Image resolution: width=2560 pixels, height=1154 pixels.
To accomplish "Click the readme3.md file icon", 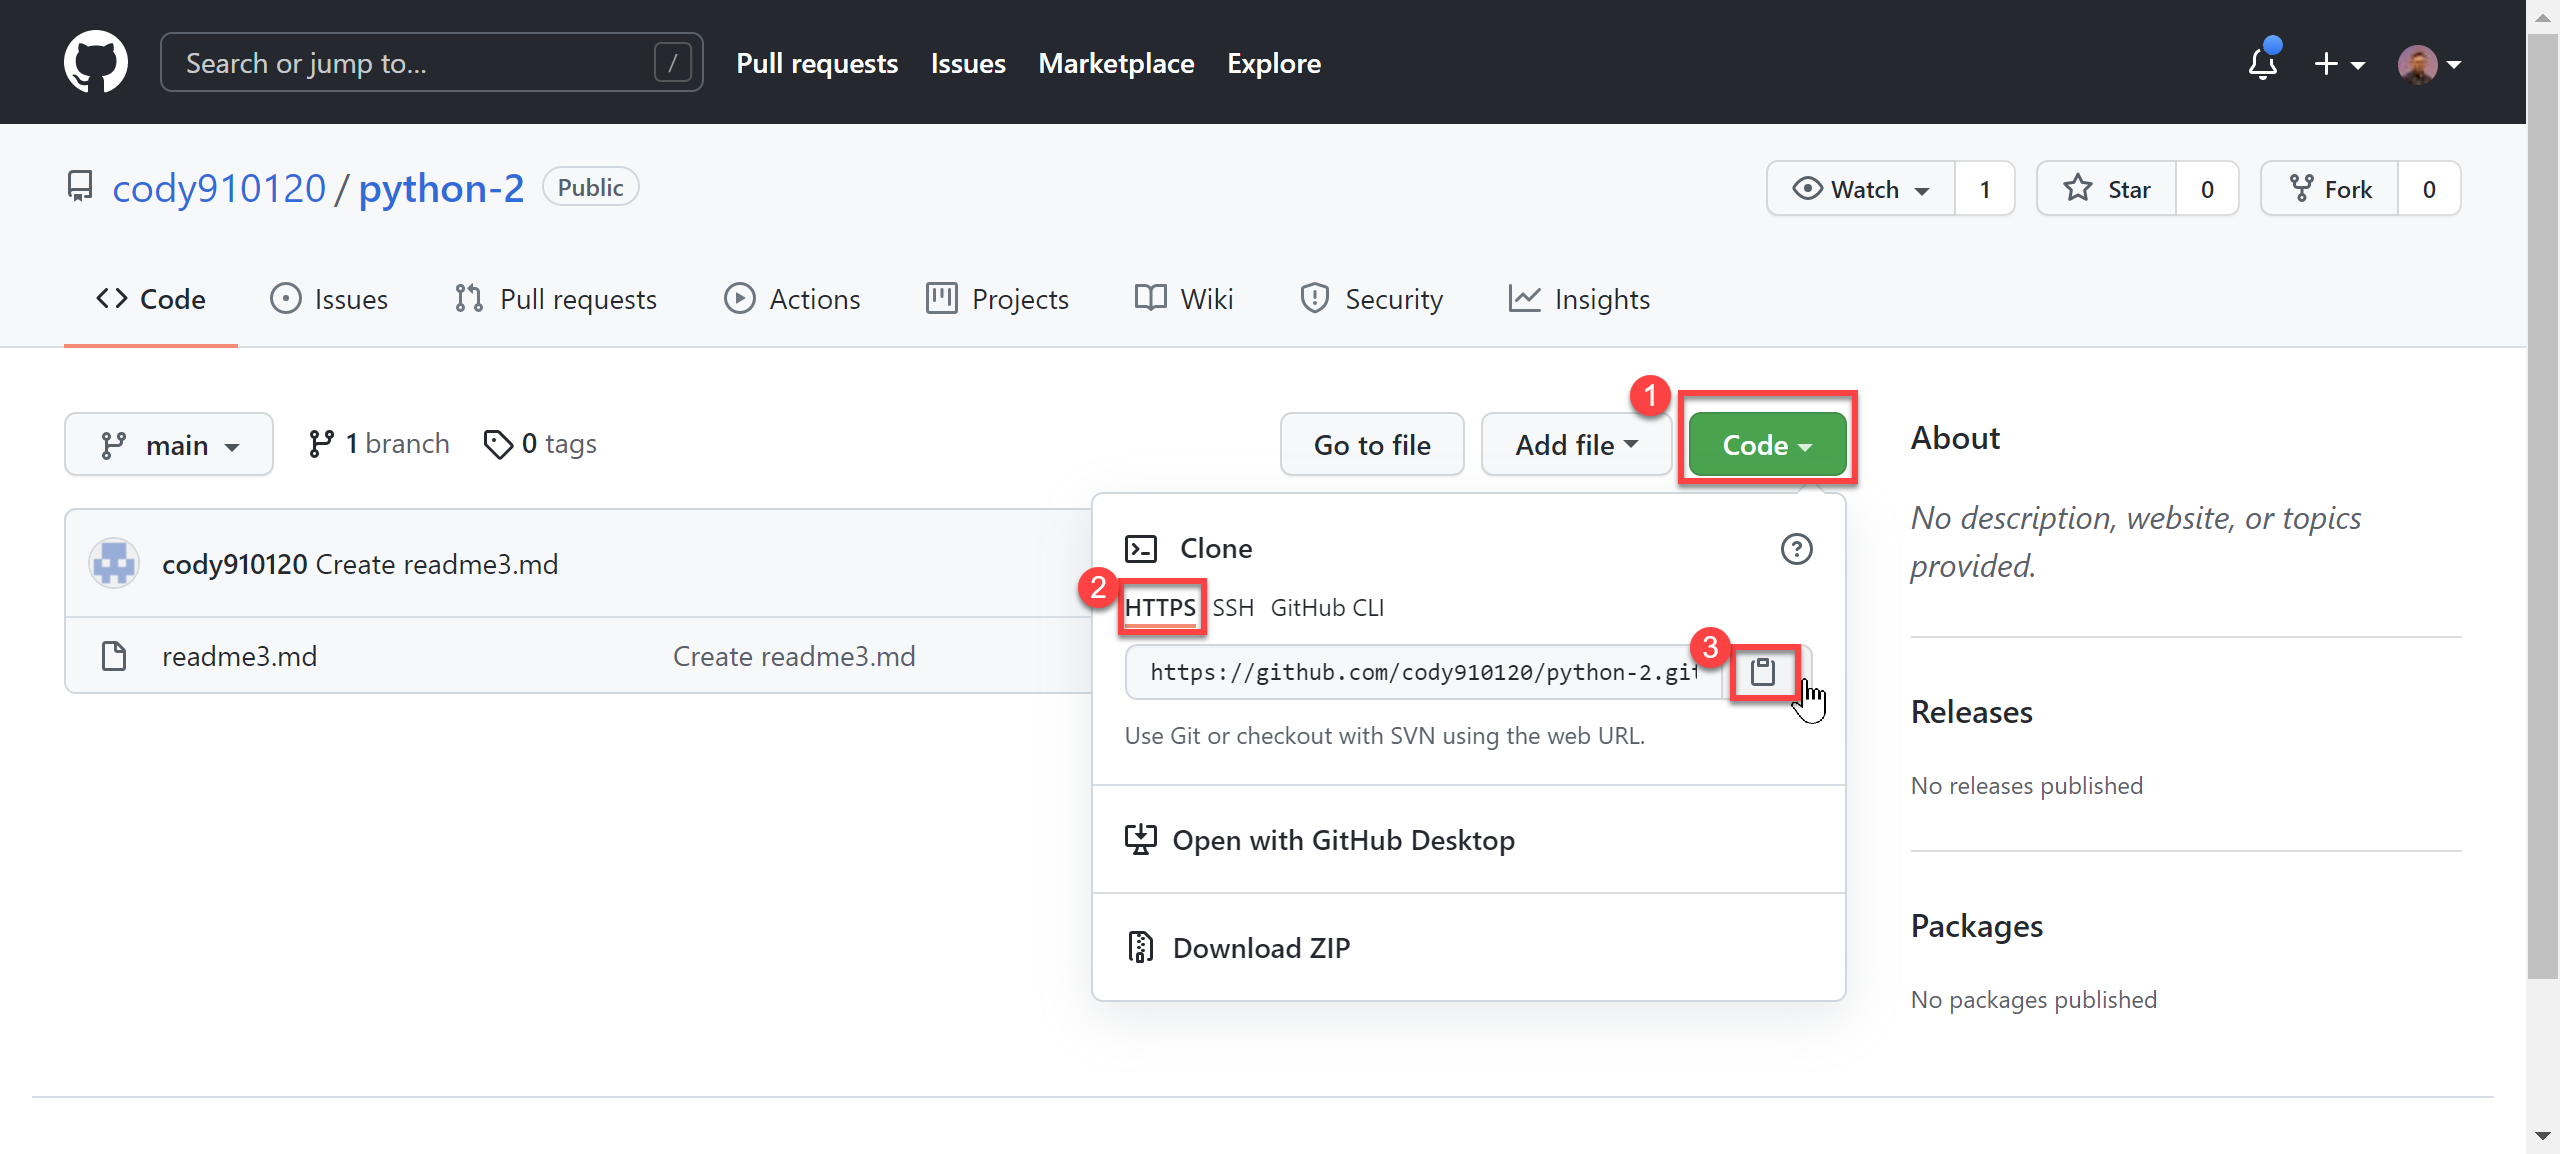I will point(114,656).
